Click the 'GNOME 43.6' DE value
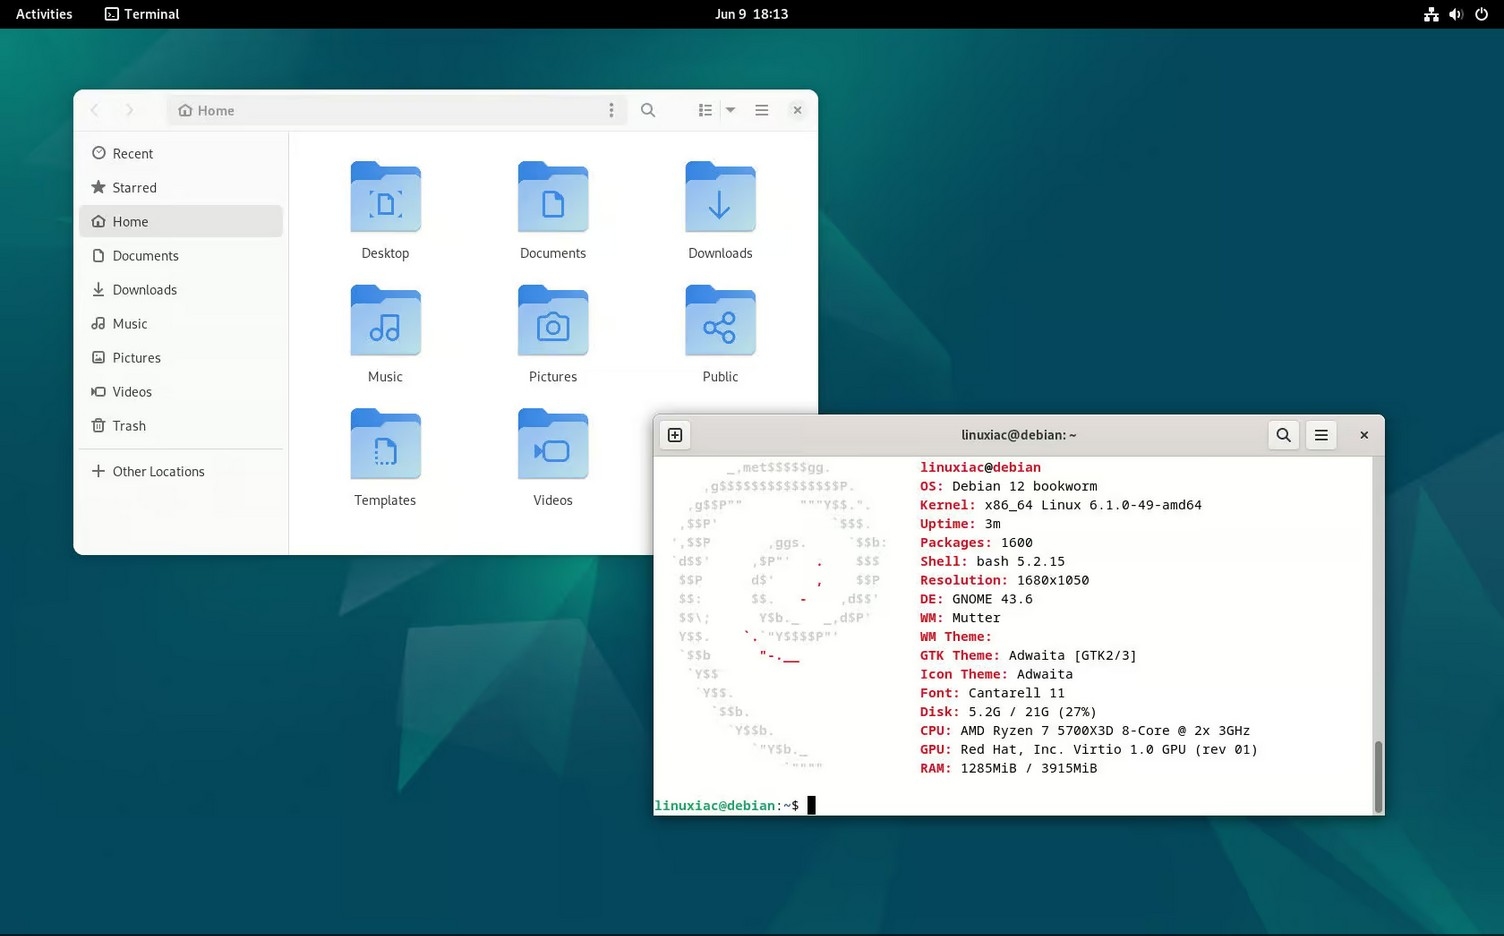 click(x=992, y=599)
